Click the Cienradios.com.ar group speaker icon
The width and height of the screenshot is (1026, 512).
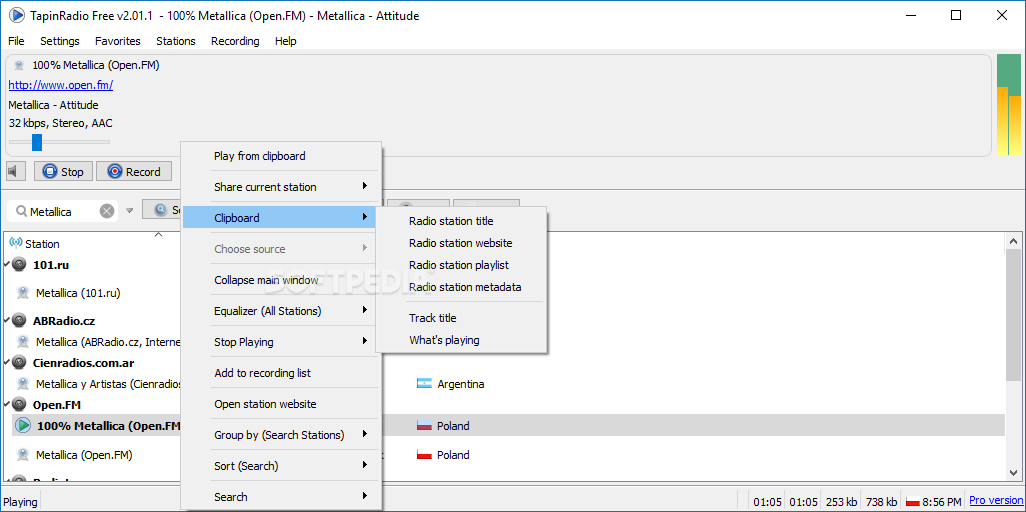(19, 363)
